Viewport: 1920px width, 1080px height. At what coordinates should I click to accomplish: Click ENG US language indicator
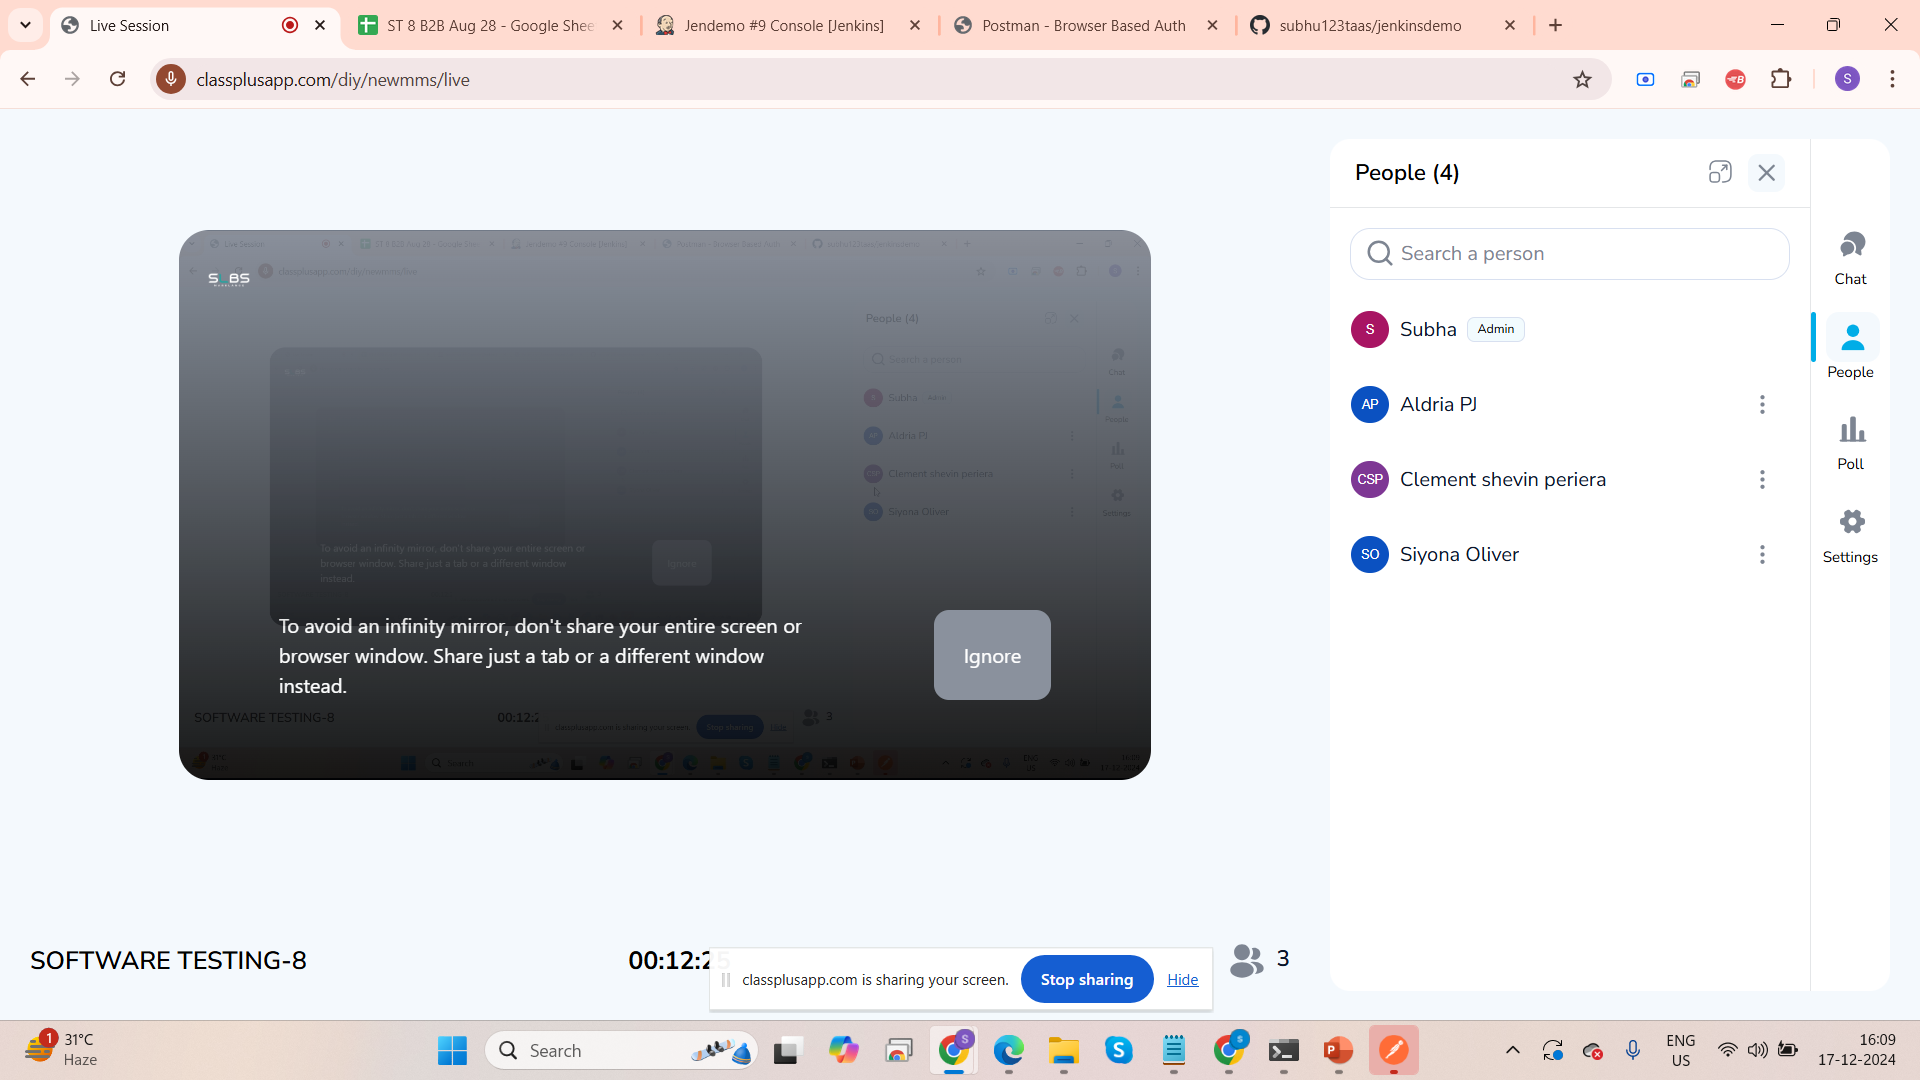pyautogui.click(x=1681, y=1050)
